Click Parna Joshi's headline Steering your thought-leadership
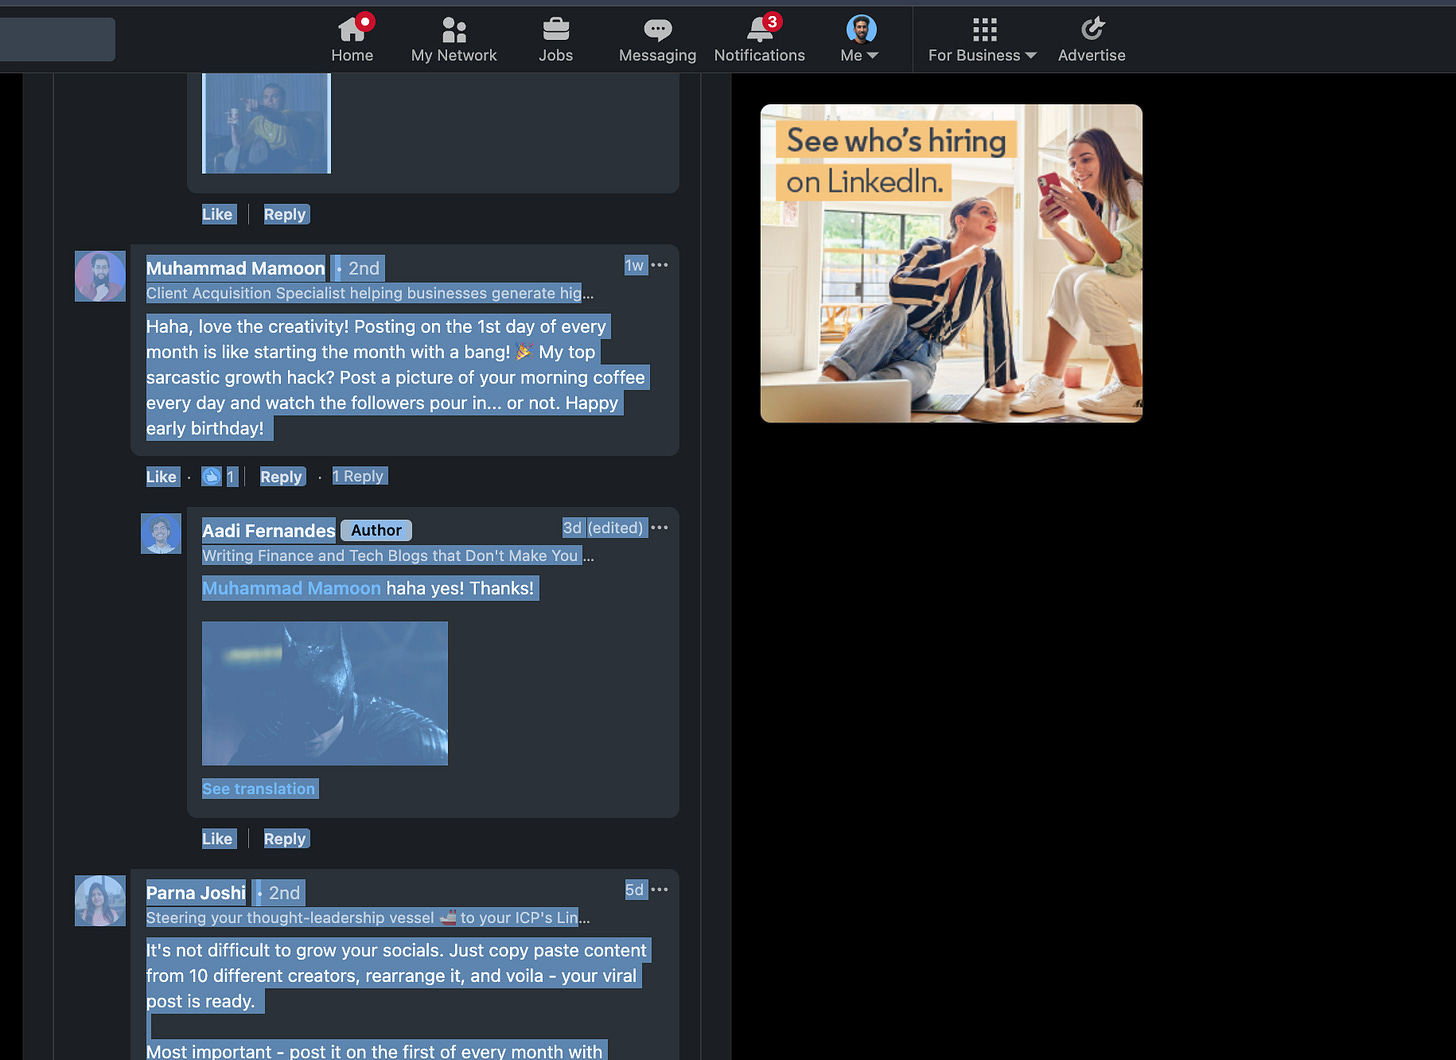 click(368, 917)
